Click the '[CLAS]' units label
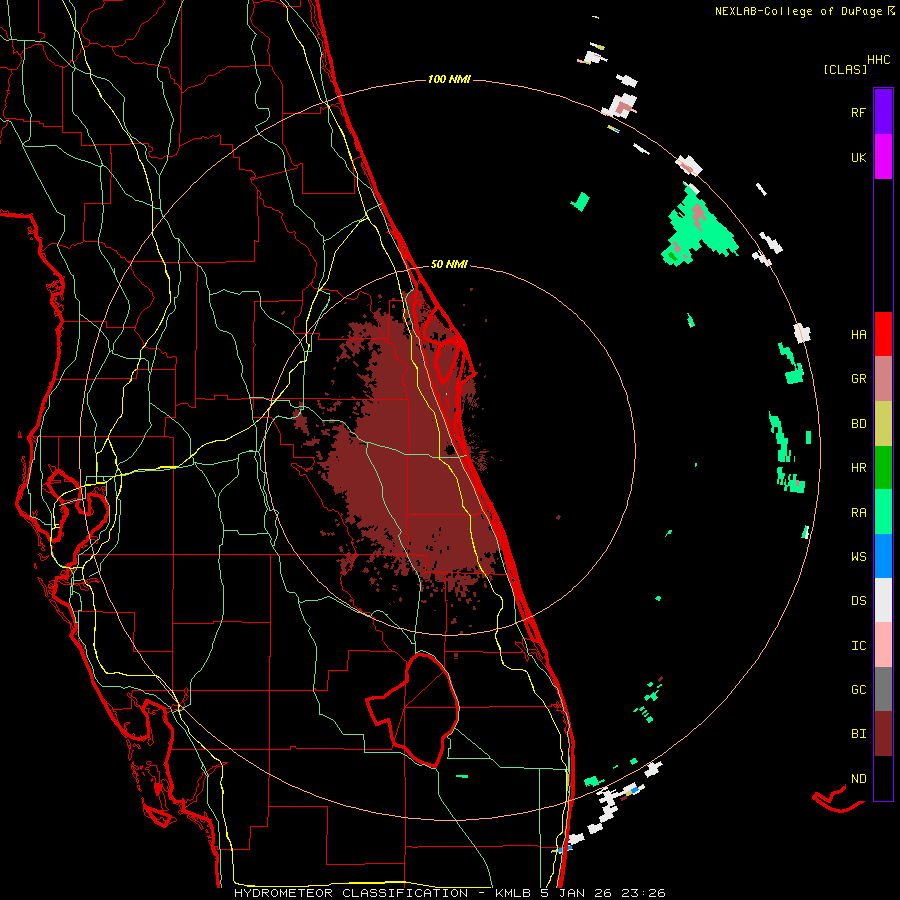This screenshot has height=900, width=900. (845, 69)
